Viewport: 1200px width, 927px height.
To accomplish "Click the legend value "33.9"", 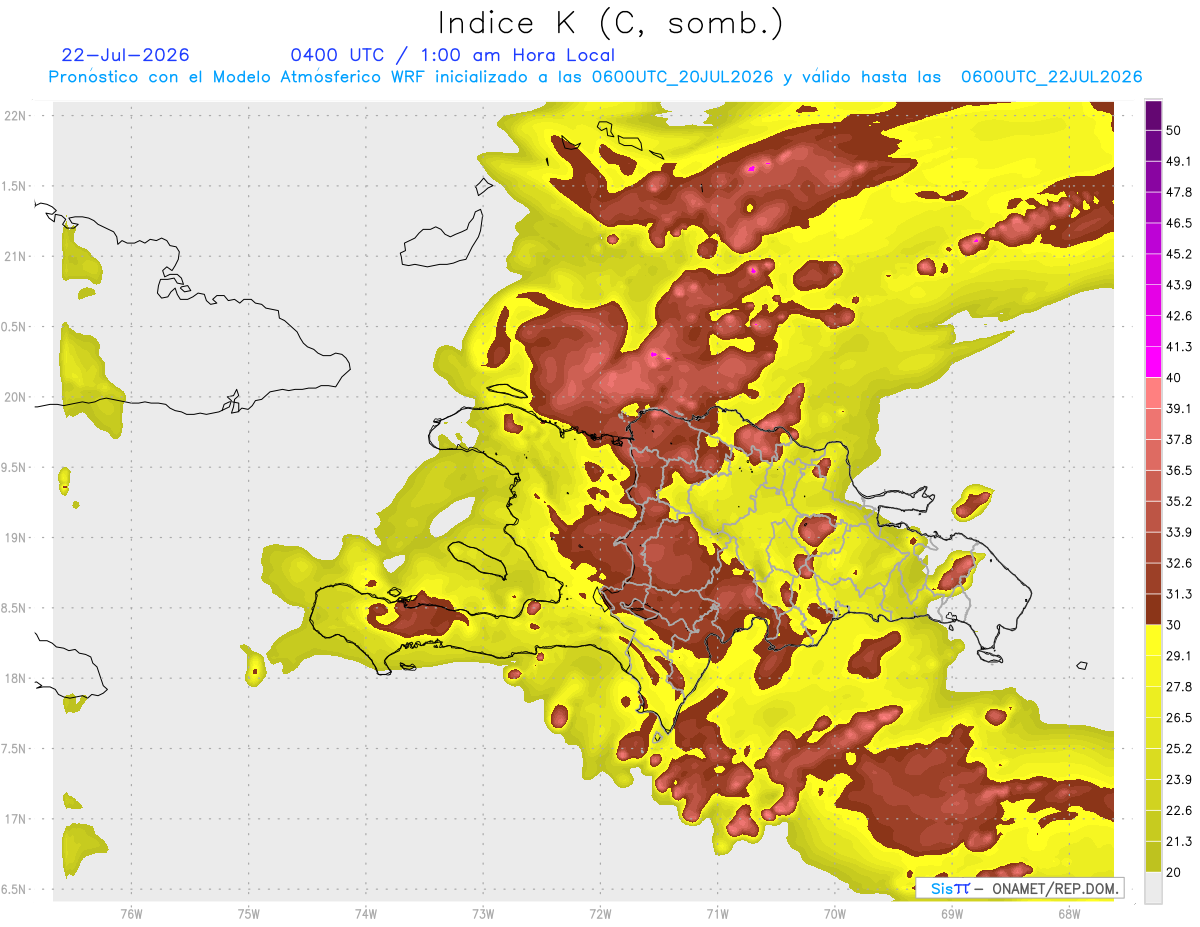I will [1180, 532].
